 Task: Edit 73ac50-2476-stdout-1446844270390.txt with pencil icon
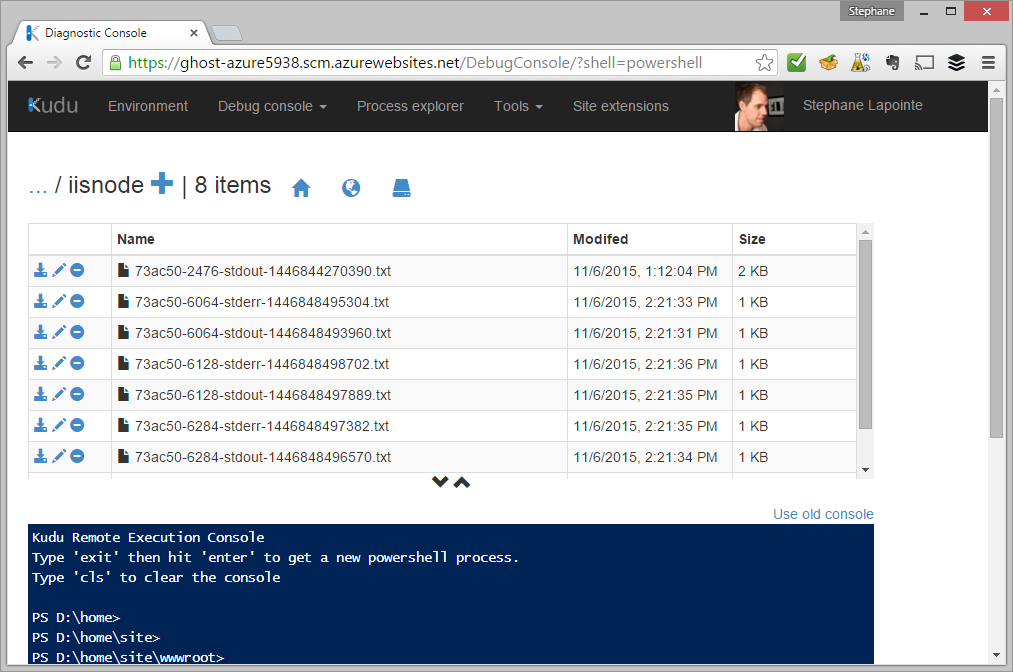59,270
